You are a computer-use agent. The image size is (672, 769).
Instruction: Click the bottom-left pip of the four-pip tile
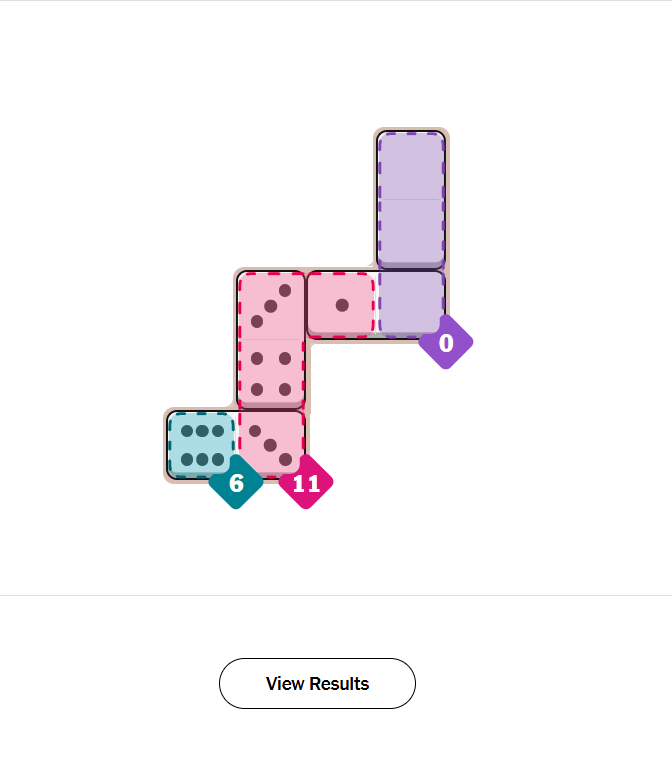257,389
